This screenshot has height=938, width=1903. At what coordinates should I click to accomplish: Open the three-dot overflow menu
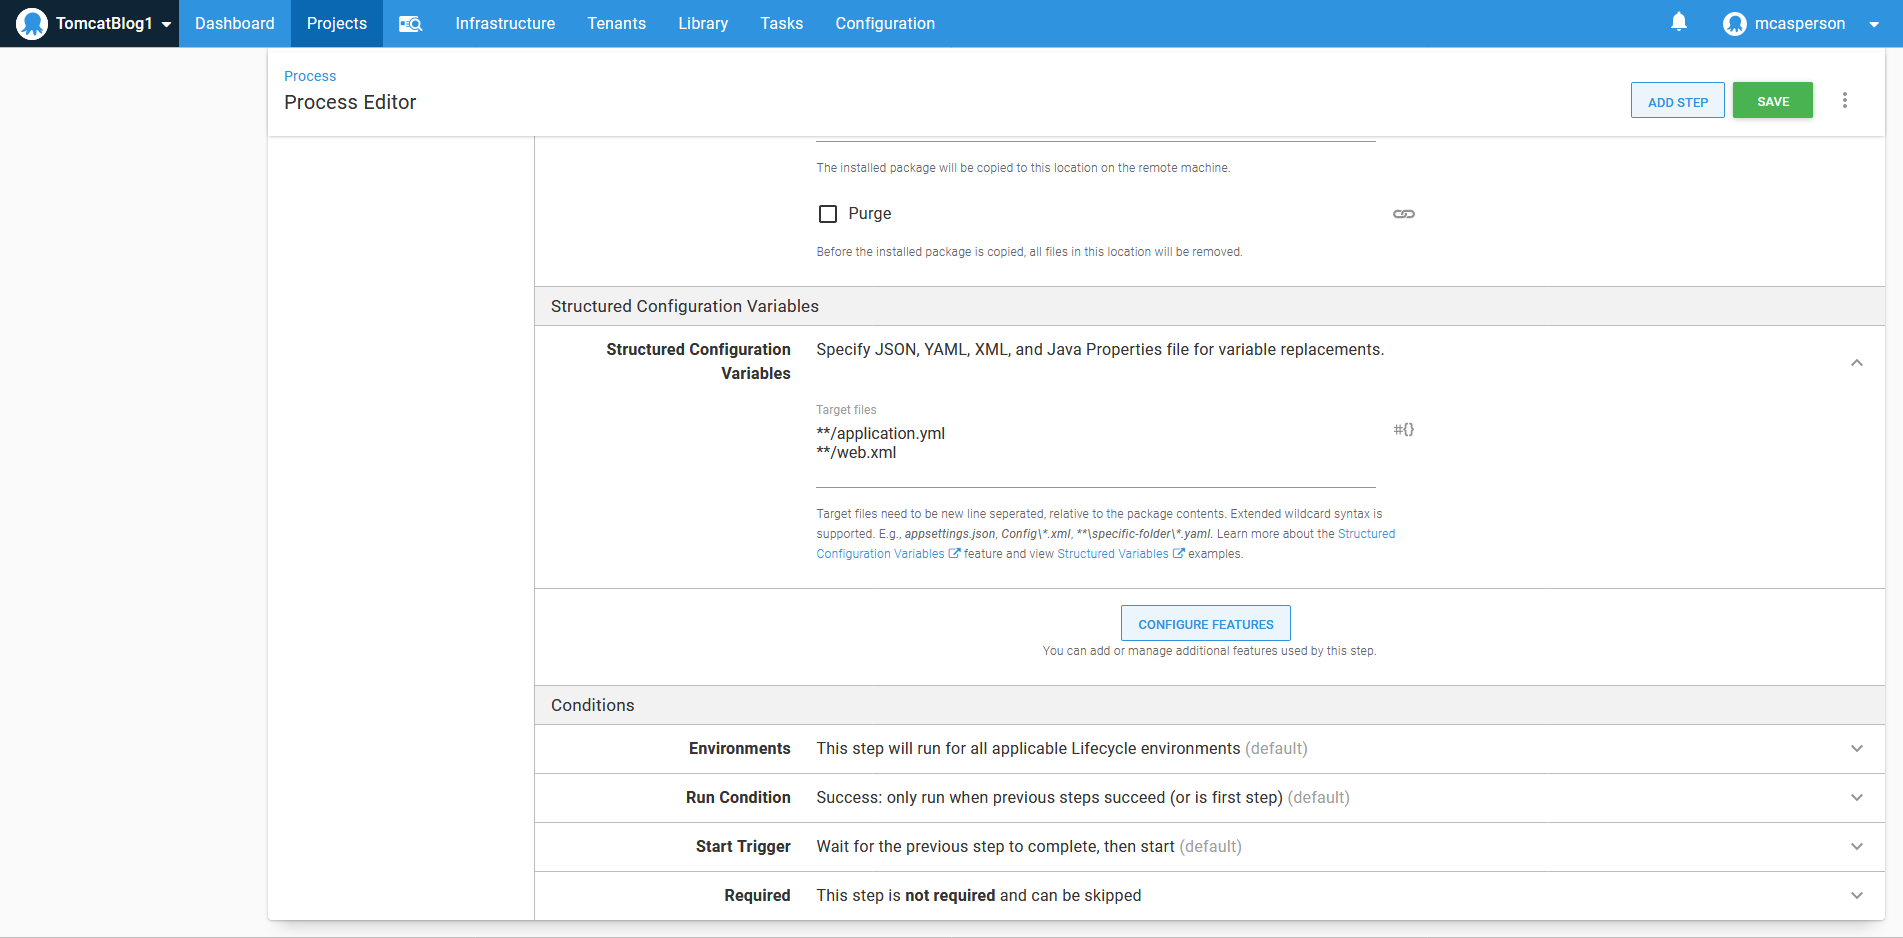[1845, 100]
